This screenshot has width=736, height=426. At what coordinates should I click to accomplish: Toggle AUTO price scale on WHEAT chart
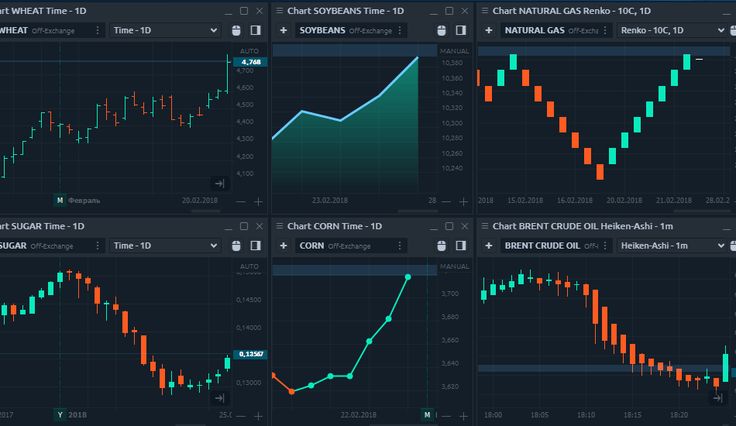(x=249, y=50)
